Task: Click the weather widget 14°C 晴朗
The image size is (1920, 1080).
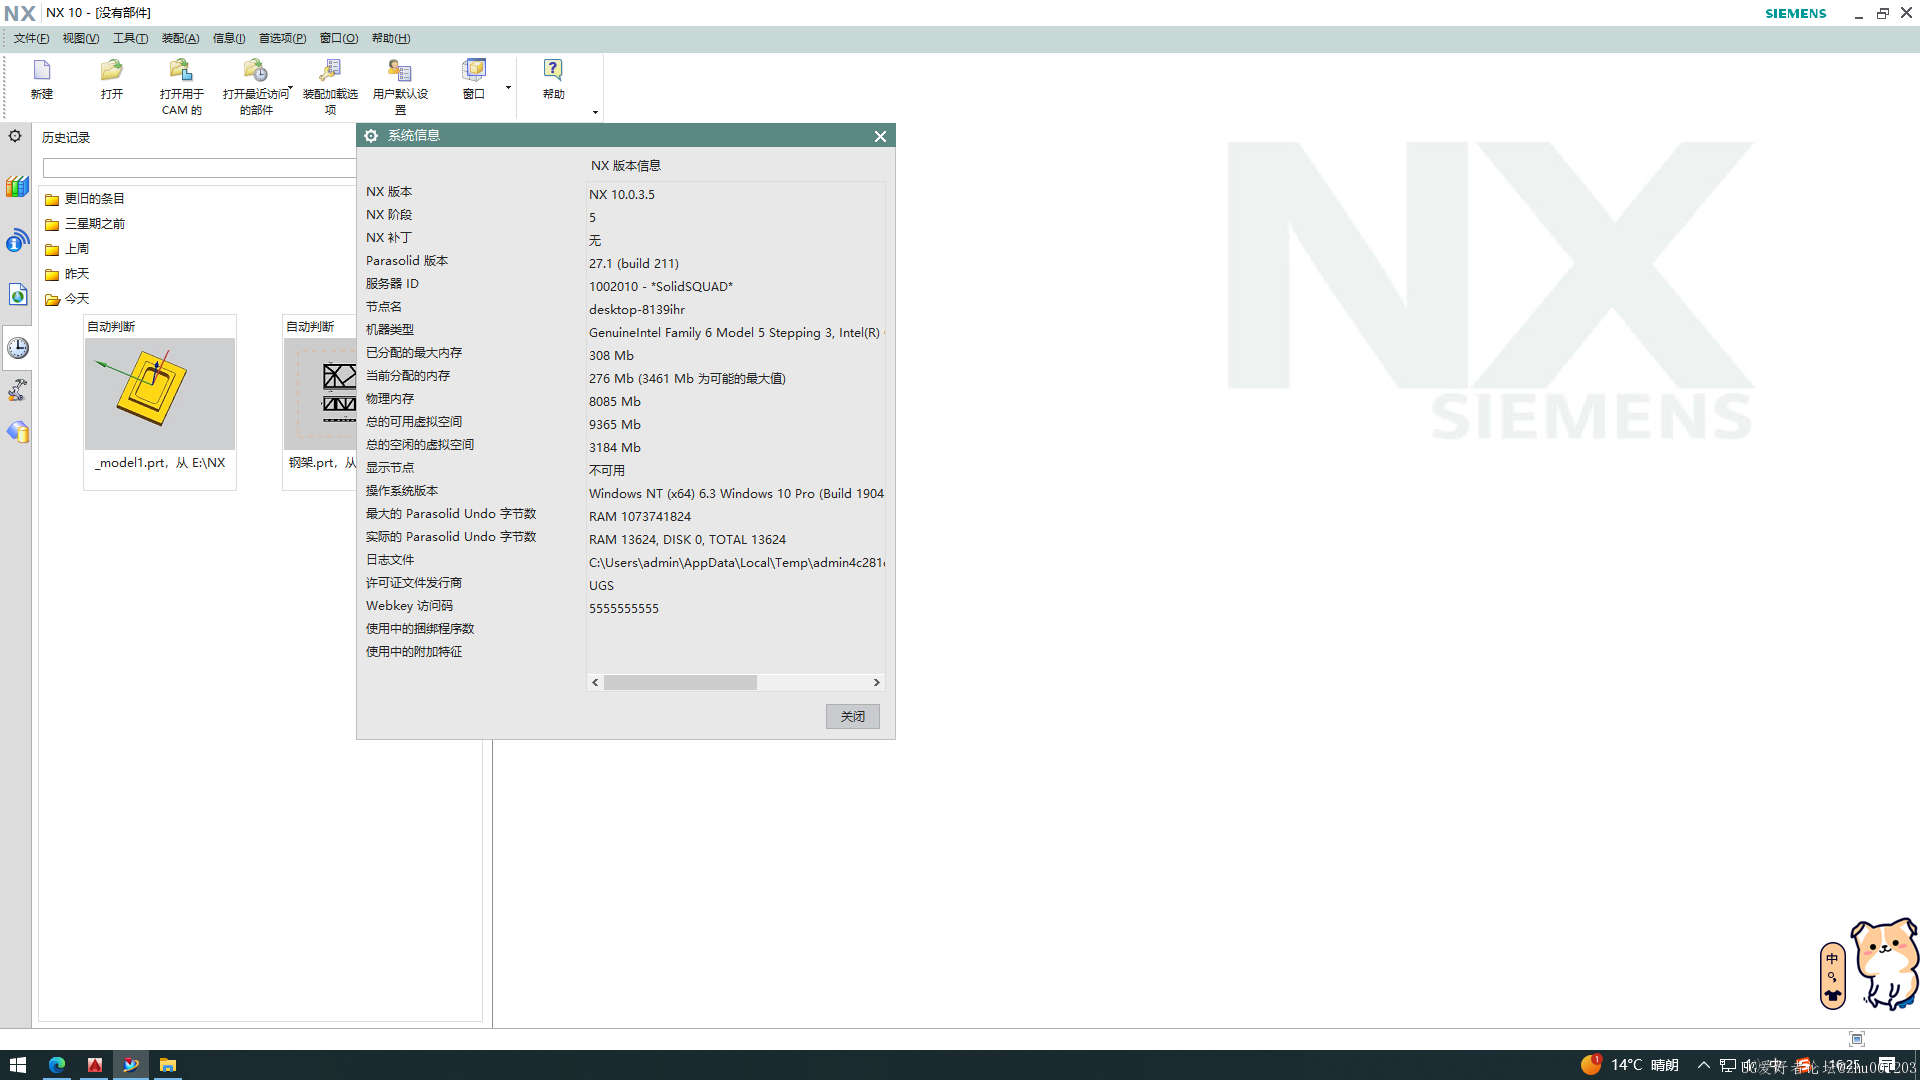Action: pyautogui.click(x=1630, y=1065)
